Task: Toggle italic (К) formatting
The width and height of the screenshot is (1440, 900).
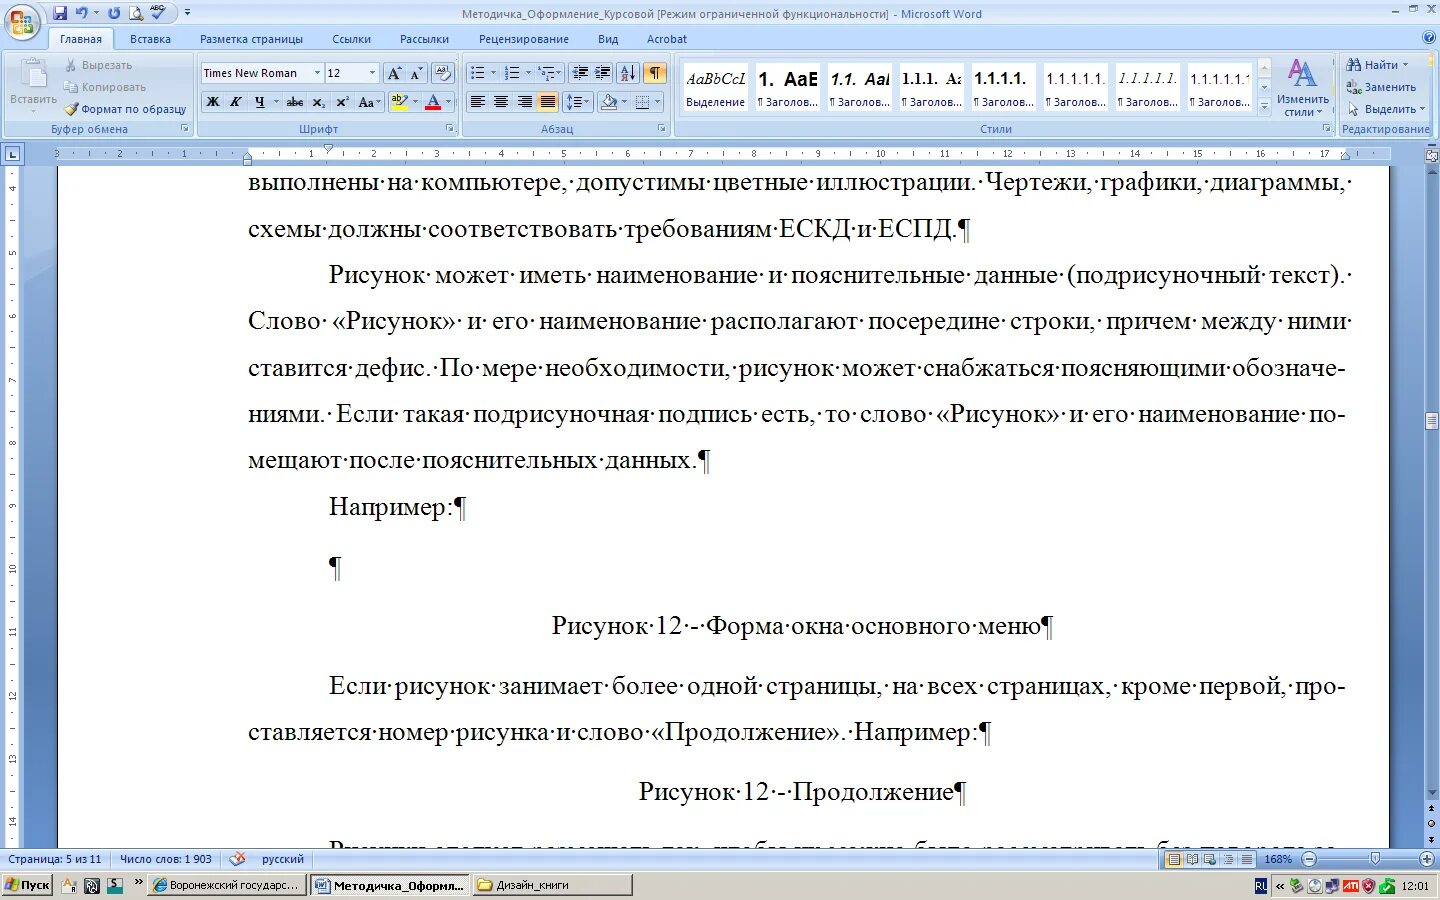Action: click(235, 102)
